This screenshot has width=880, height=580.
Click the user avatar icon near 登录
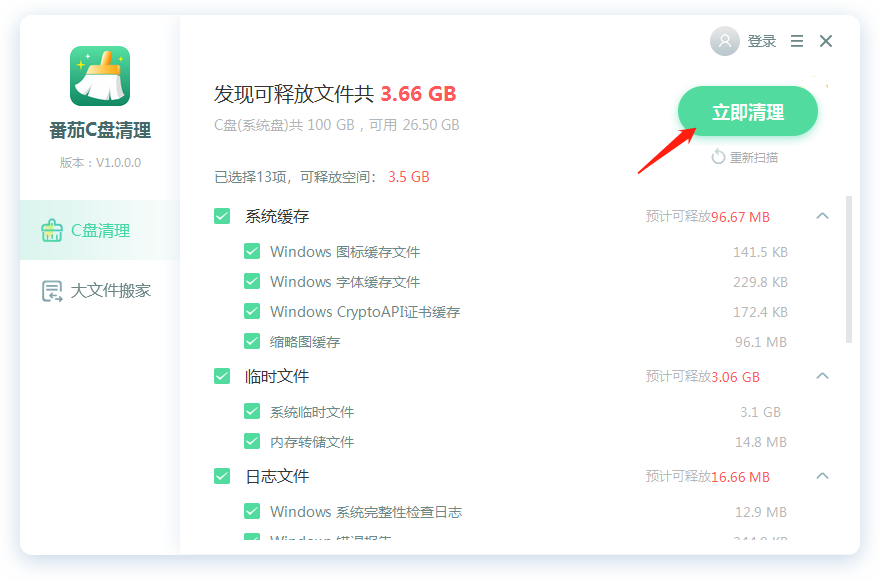(724, 41)
